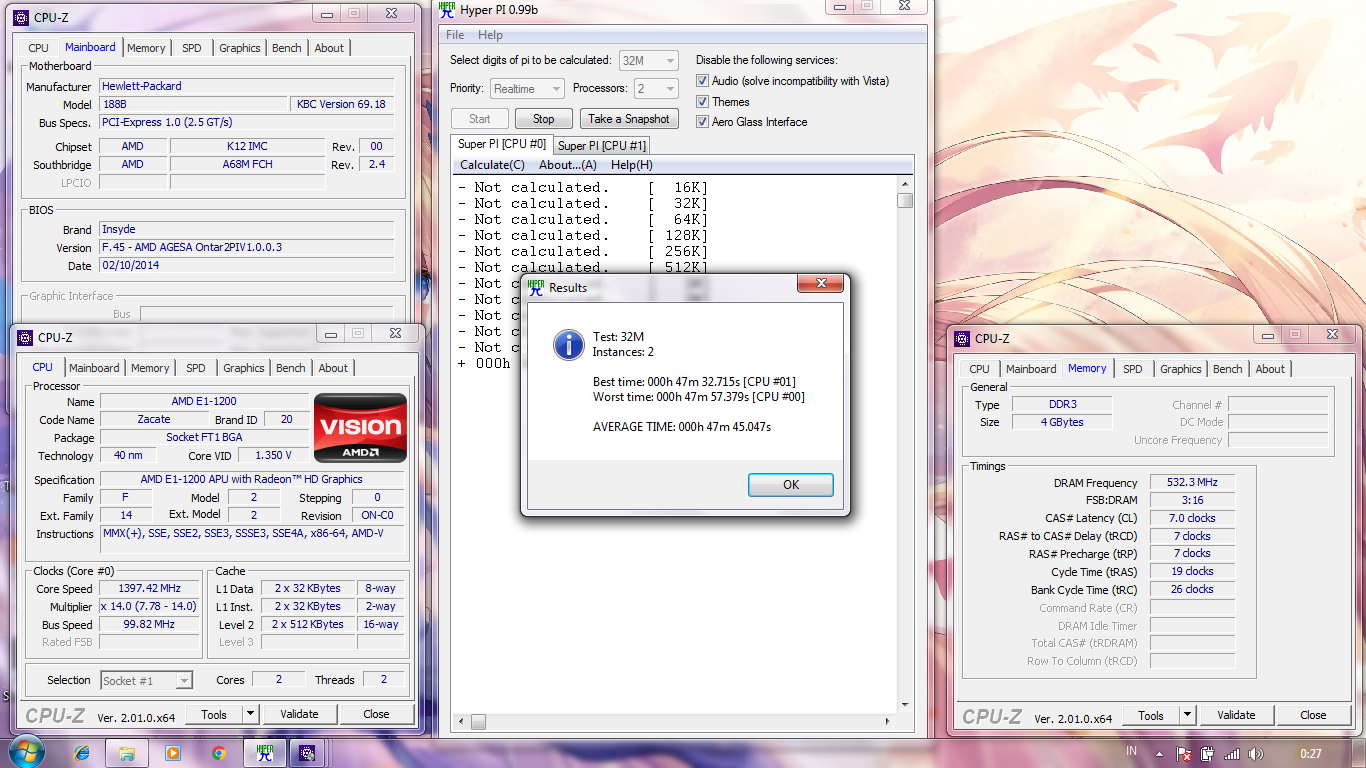
Task: Click Close in CPU tab window
Action: point(376,714)
